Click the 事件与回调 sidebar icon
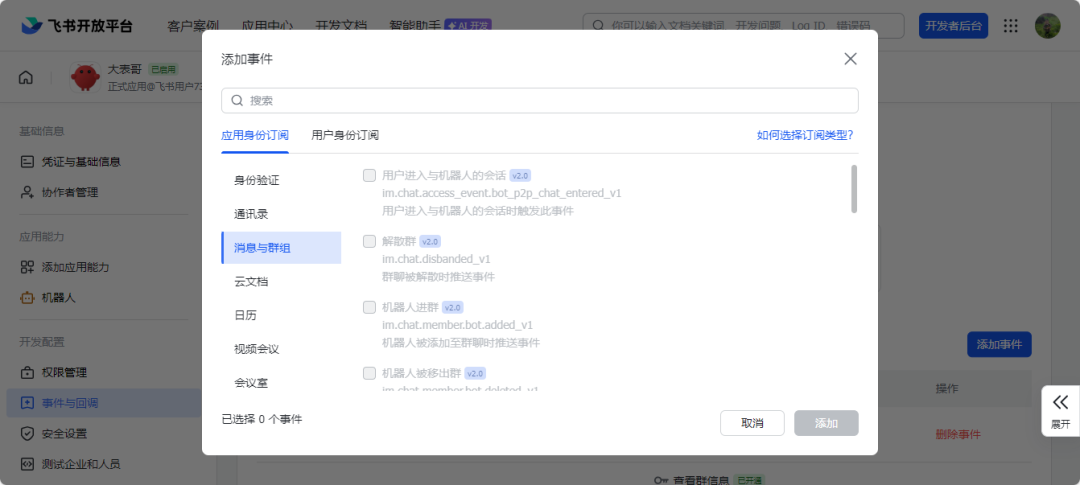The image size is (1080, 485). 27,403
